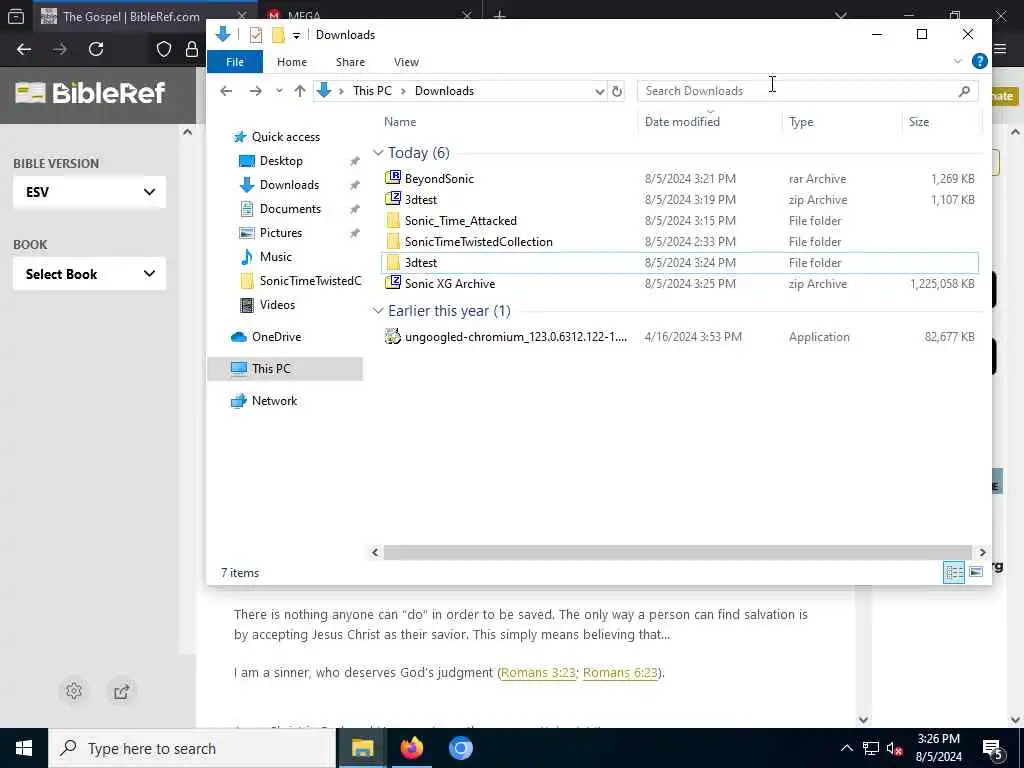Refresh the Downloads folder view
Viewport: 1024px width, 768px height.
(x=616, y=91)
